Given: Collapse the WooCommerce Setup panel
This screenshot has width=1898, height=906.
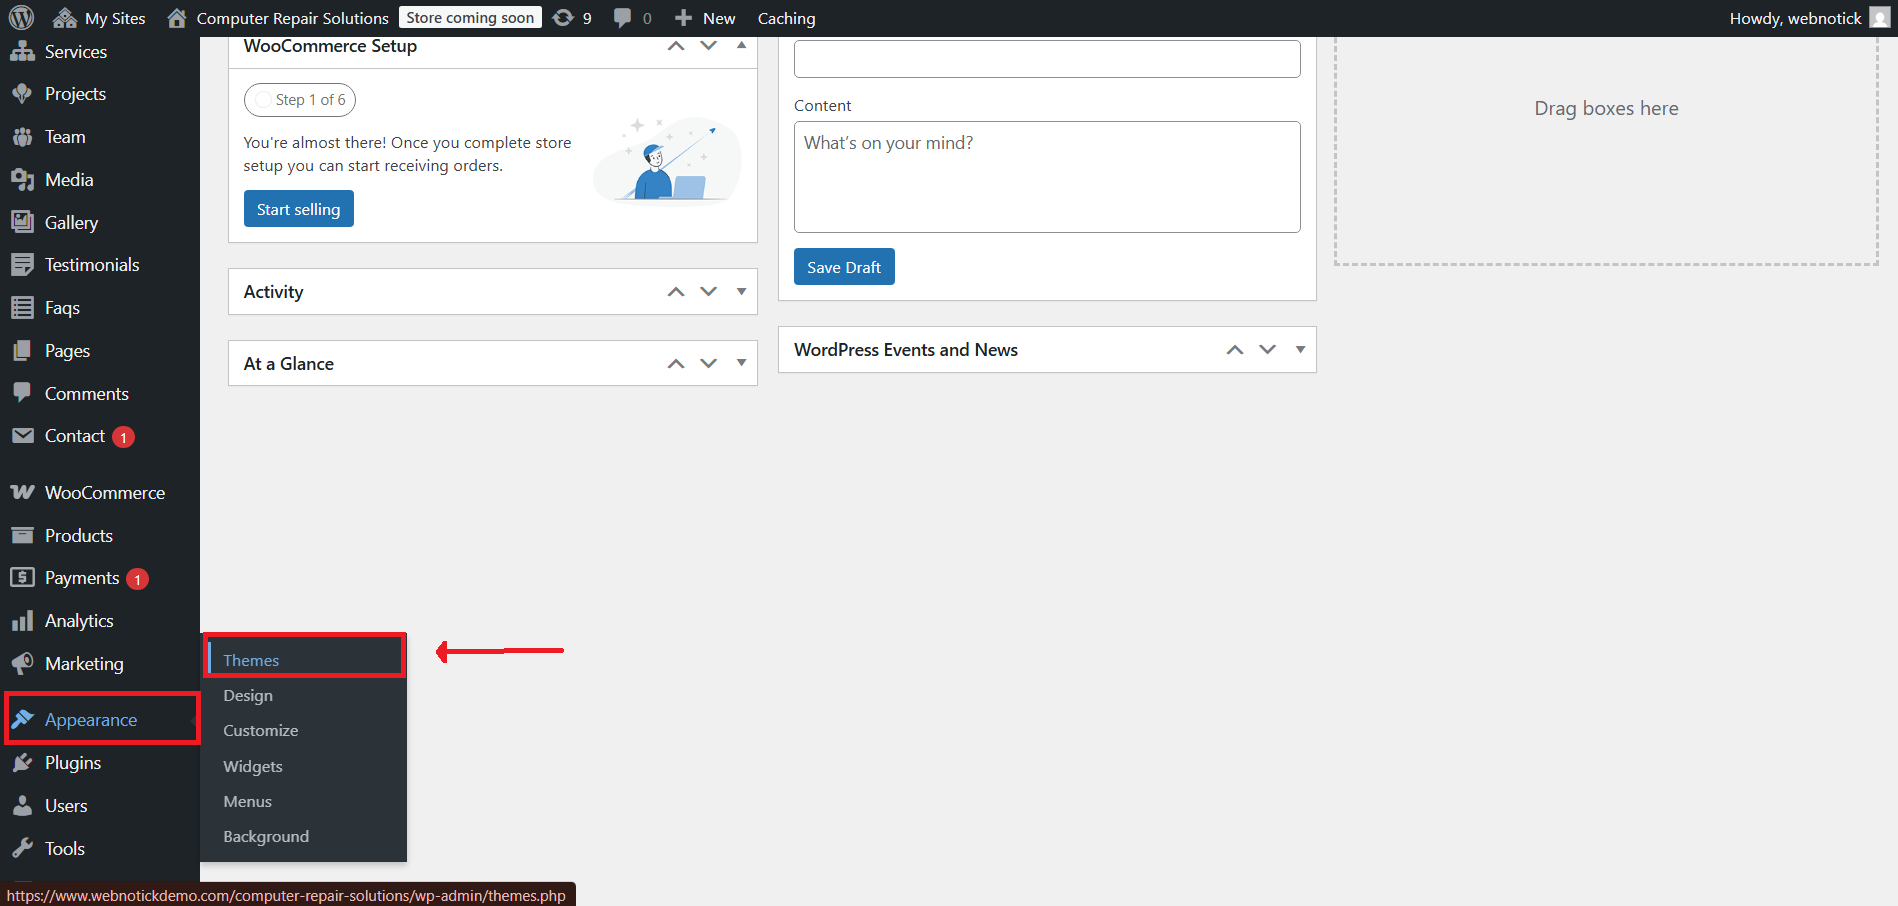Looking at the screenshot, I should pyautogui.click(x=741, y=46).
